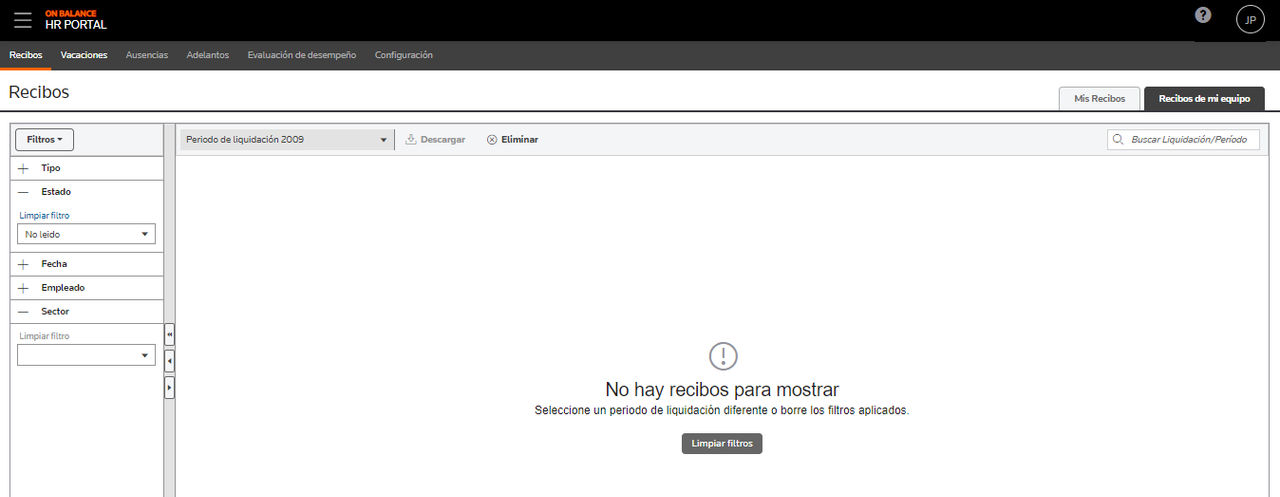
Task: Click the left-arrow splitter handle
Action: coord(169,360)
